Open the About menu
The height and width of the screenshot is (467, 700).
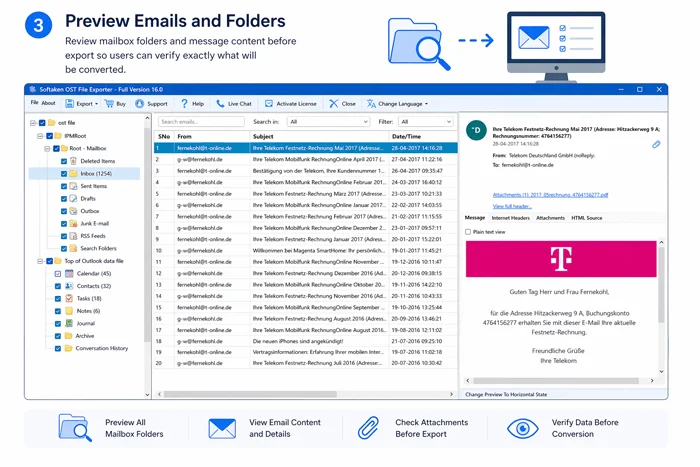pos(48,103)
